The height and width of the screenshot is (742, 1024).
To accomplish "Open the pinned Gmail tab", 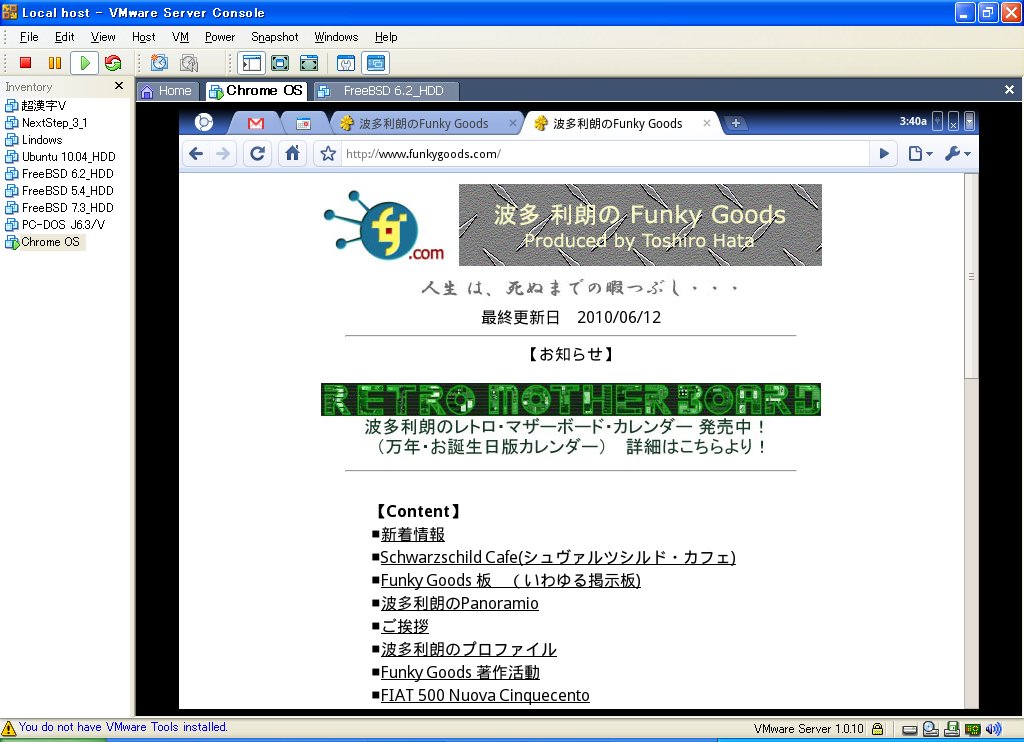I will (x=255, y=123).
